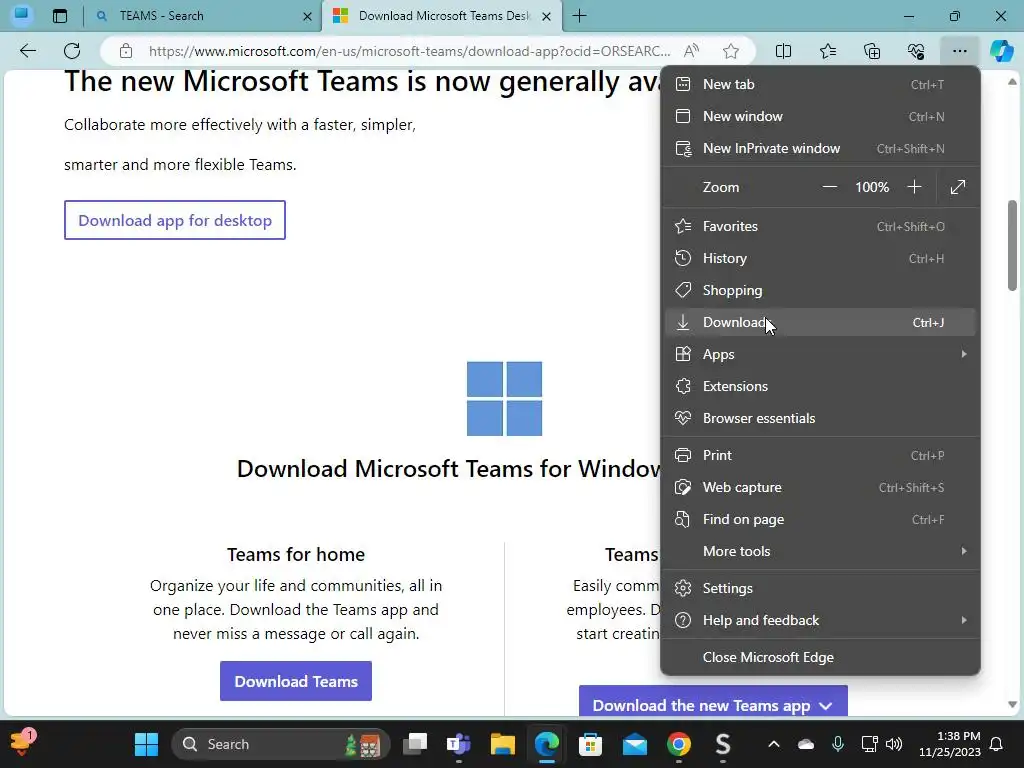
Task: Open Extensions from the menu
Action: [x=820, y=386]
